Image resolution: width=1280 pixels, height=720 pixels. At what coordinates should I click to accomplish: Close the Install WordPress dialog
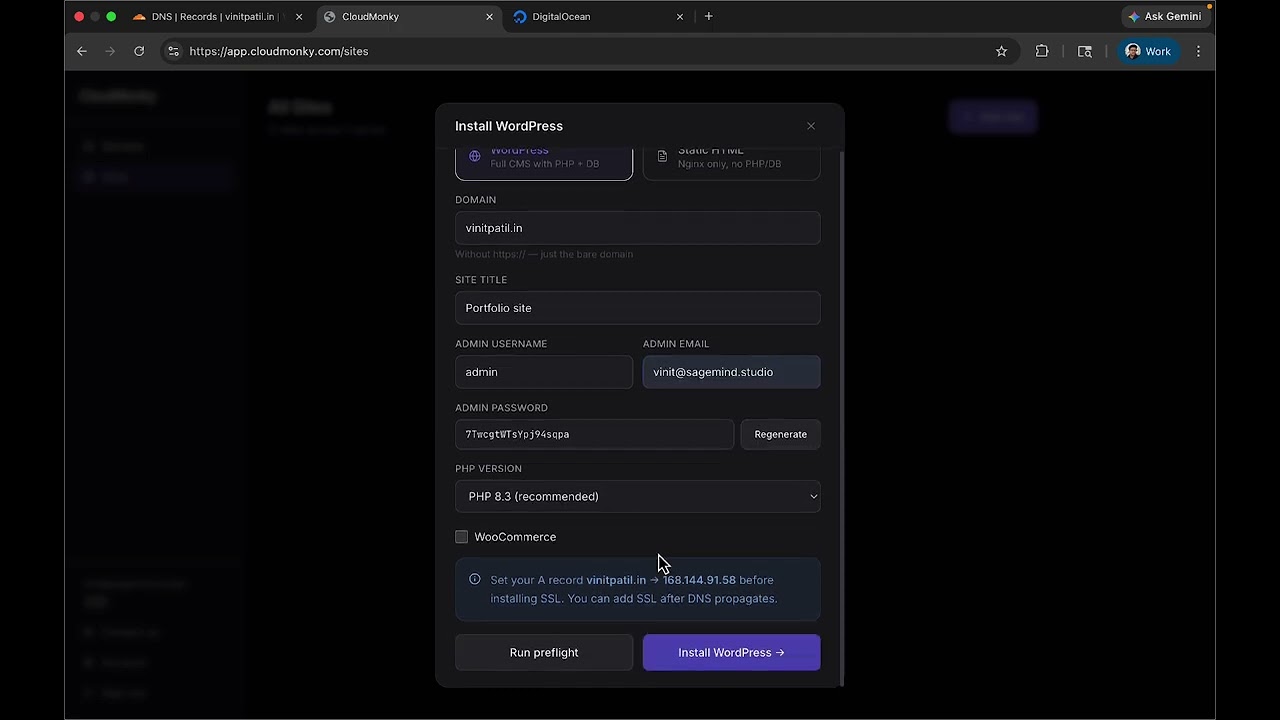(811, 126)
